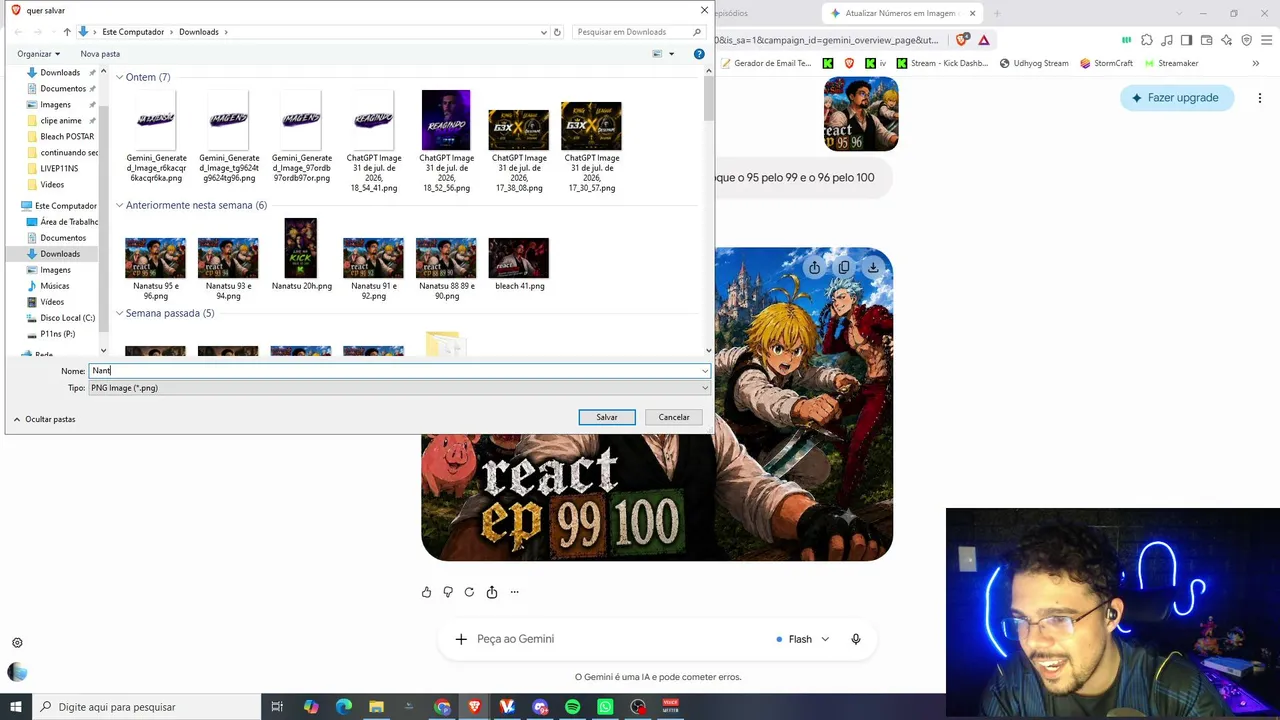The image size is (1280, 720).
Task: Toggle Brave sidebar panel icon
Action: click(x=1187, y=40)
